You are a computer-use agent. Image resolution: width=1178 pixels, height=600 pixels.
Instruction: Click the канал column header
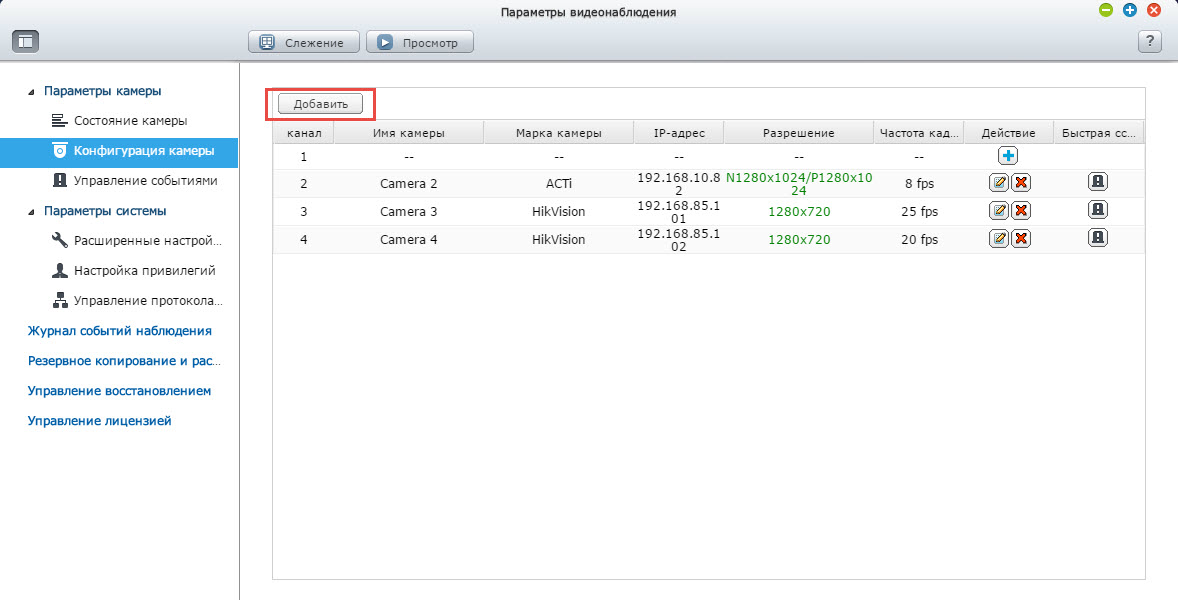pos(304,133)
